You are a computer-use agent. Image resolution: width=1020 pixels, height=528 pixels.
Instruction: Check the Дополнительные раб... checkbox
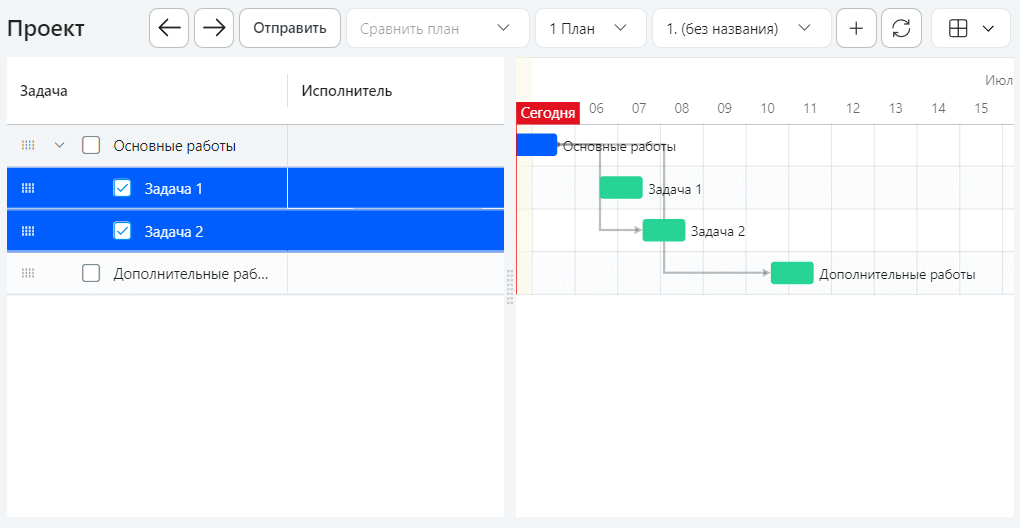point(91,274)
